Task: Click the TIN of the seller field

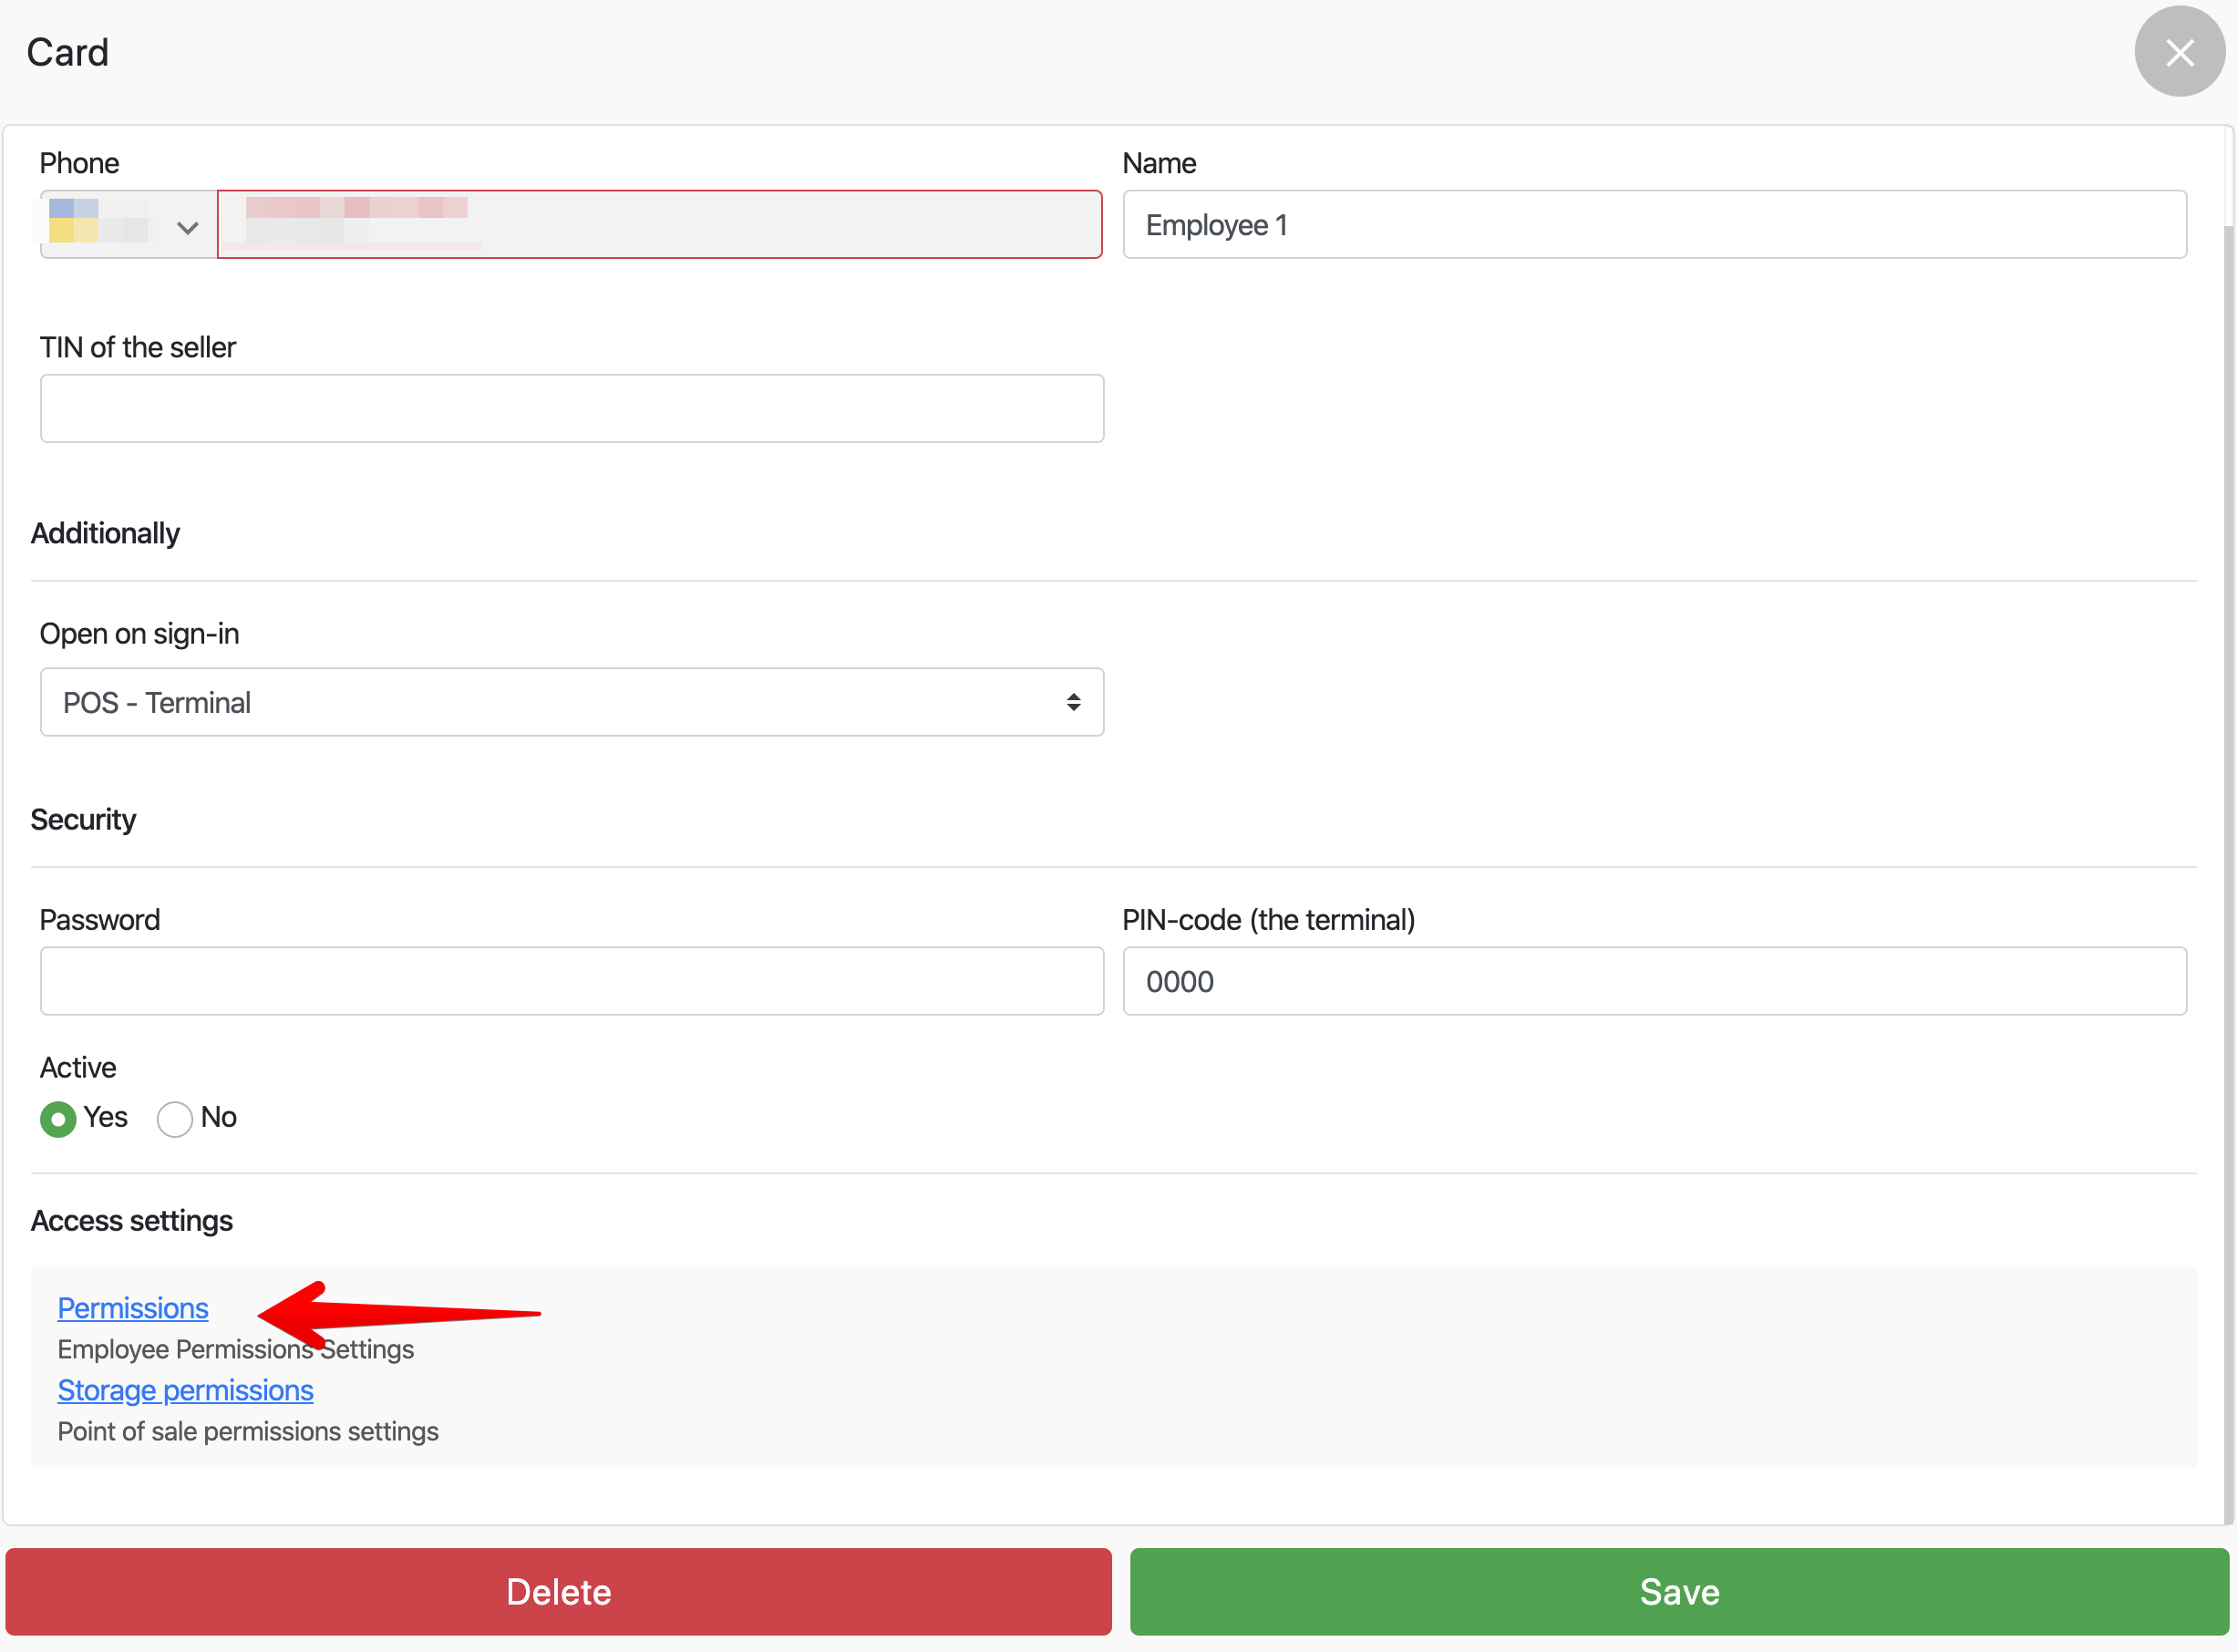Action: pyautogui.click(x=571, y=408)
